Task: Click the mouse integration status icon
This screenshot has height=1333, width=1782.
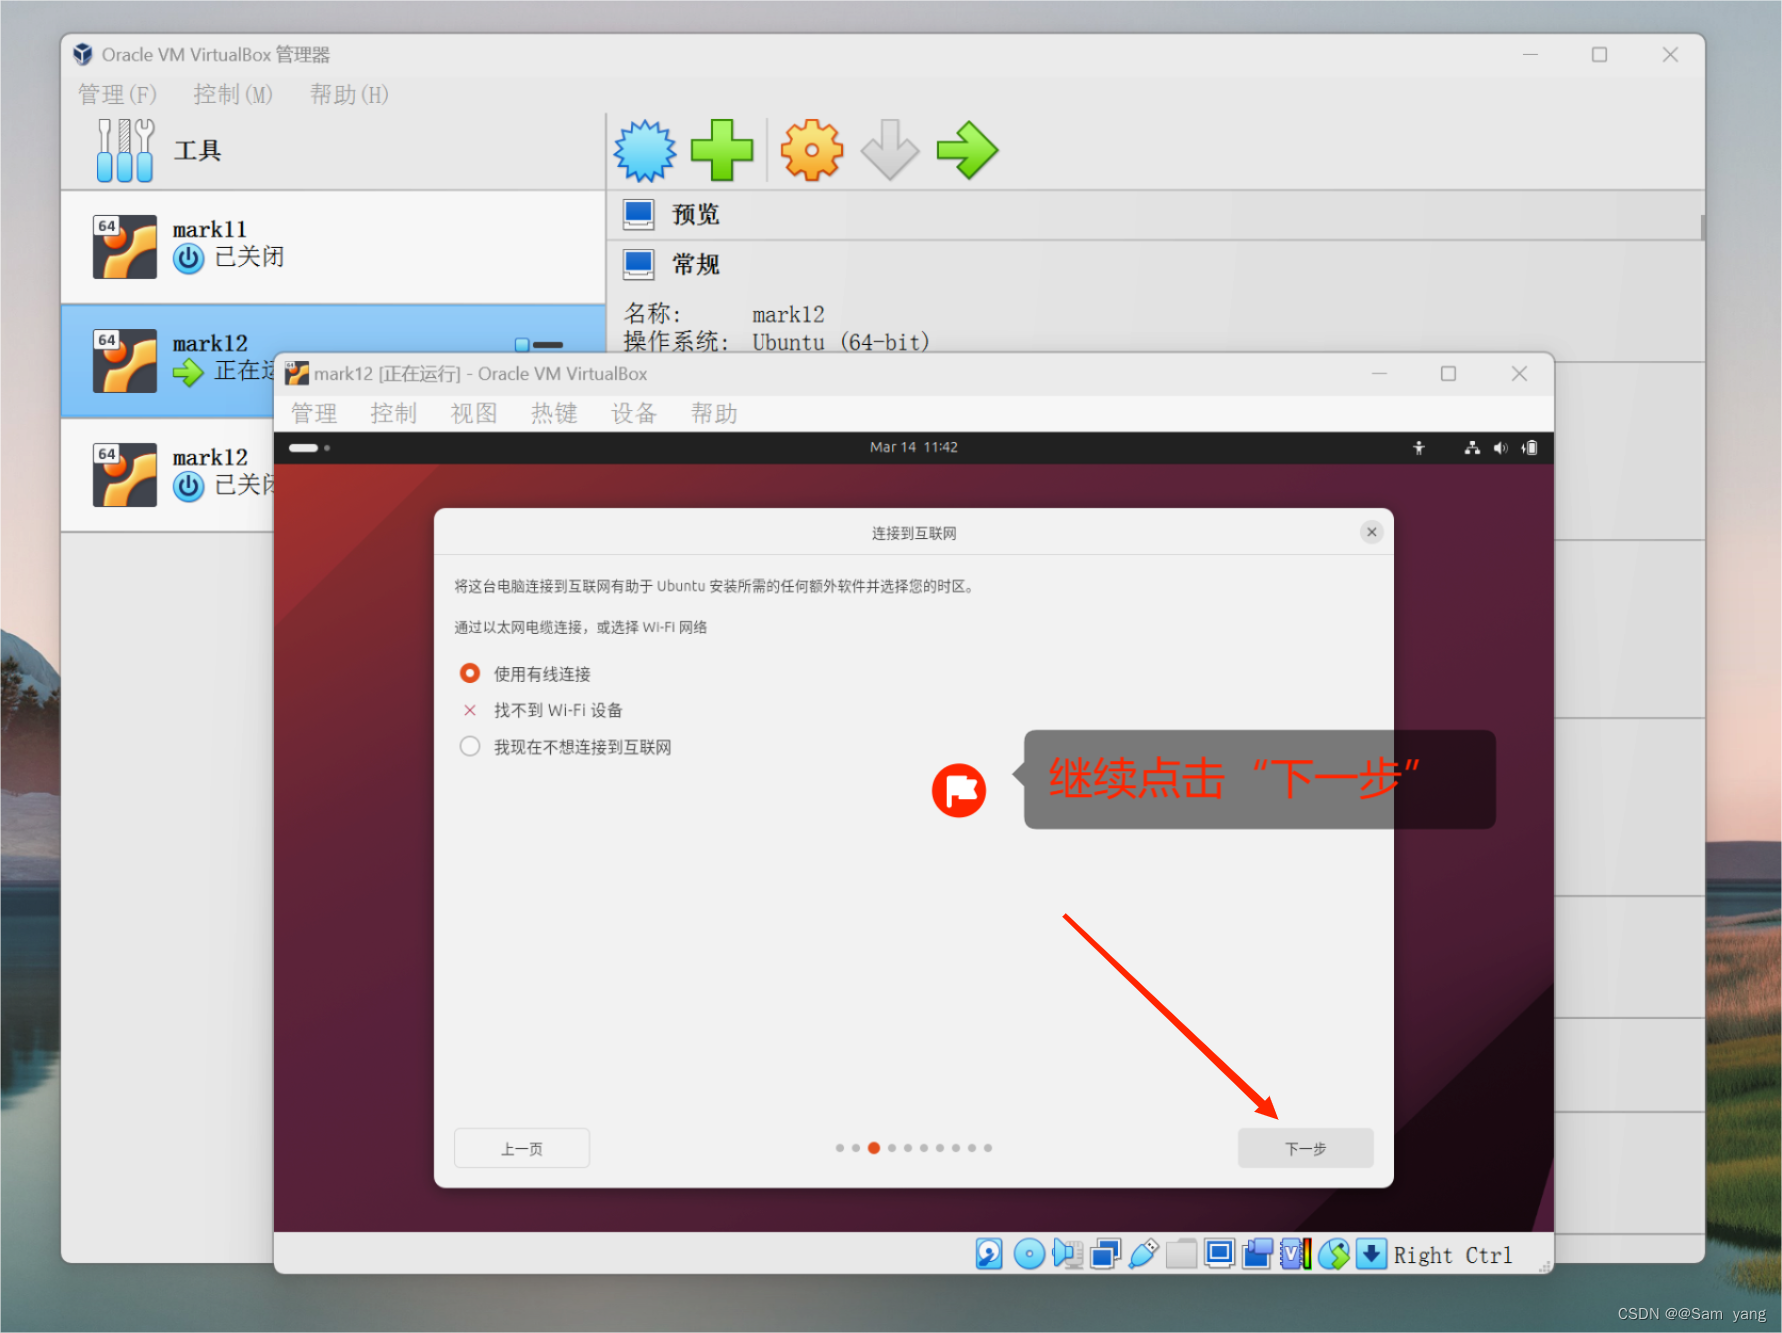Action: click(x=1333, y=1253)
